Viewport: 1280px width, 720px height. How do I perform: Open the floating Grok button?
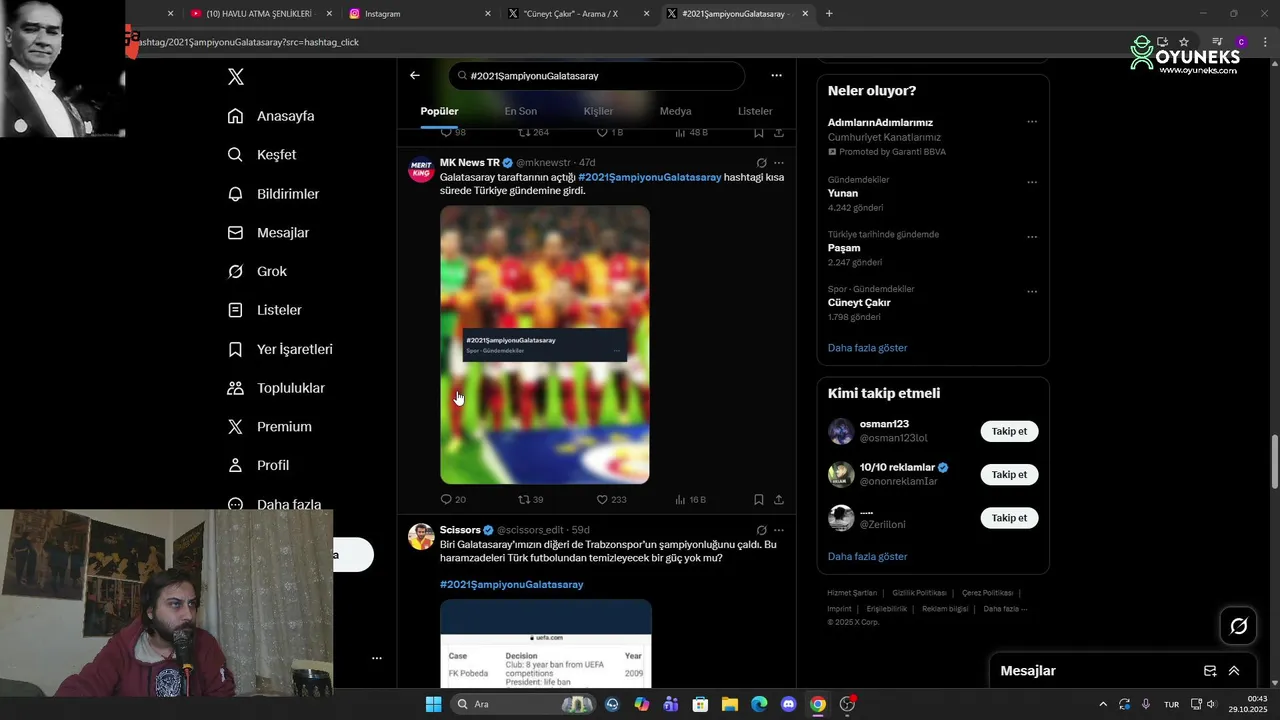coord(1238,626)
